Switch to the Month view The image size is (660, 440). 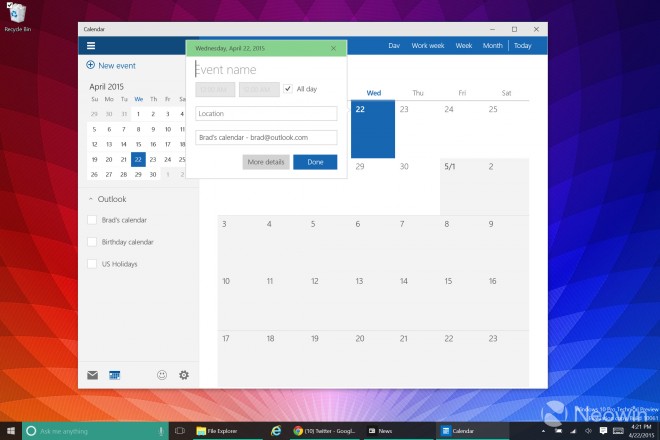(492, 46)
